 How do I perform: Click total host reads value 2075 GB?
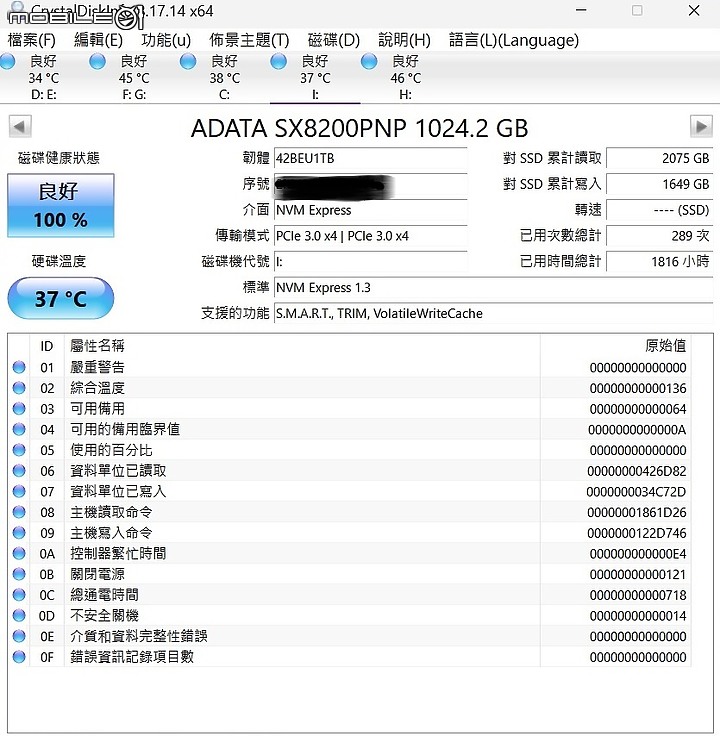659,158
